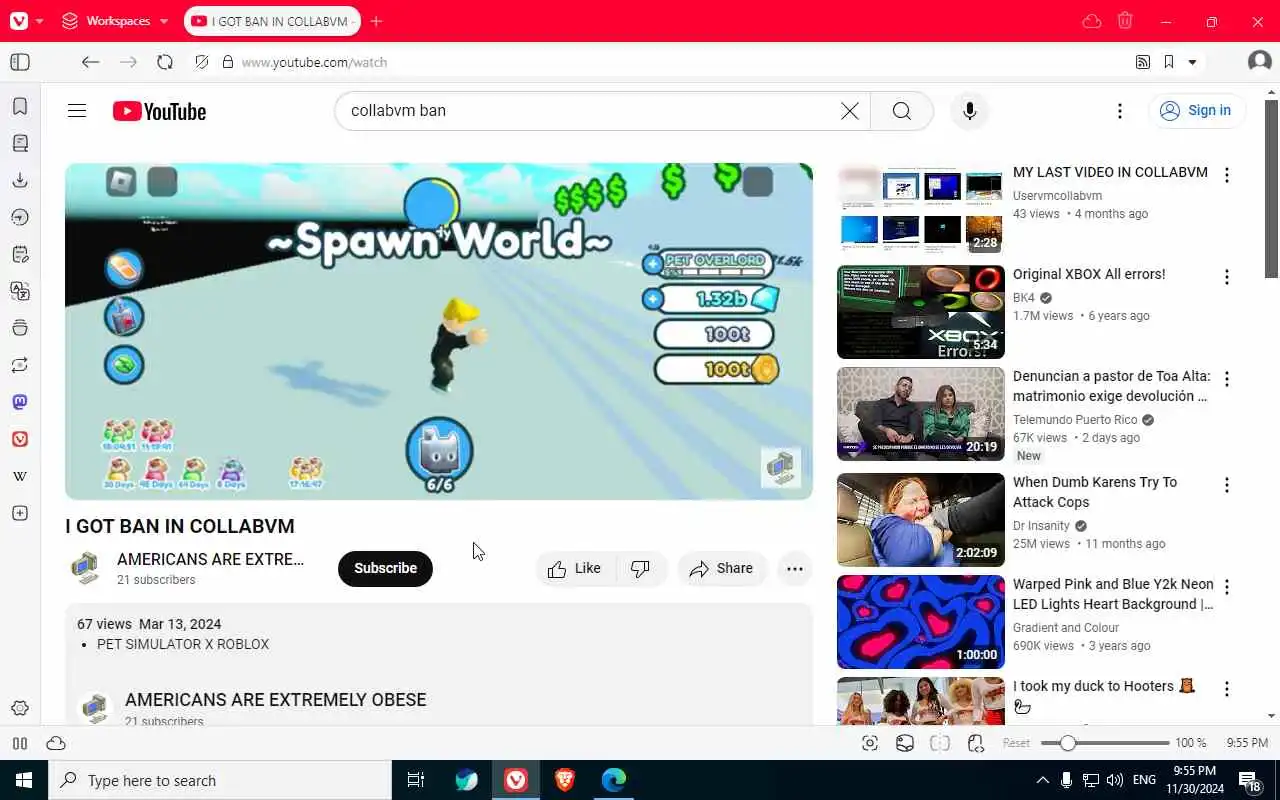Open the browser profile avatar

pos(1259,62)
